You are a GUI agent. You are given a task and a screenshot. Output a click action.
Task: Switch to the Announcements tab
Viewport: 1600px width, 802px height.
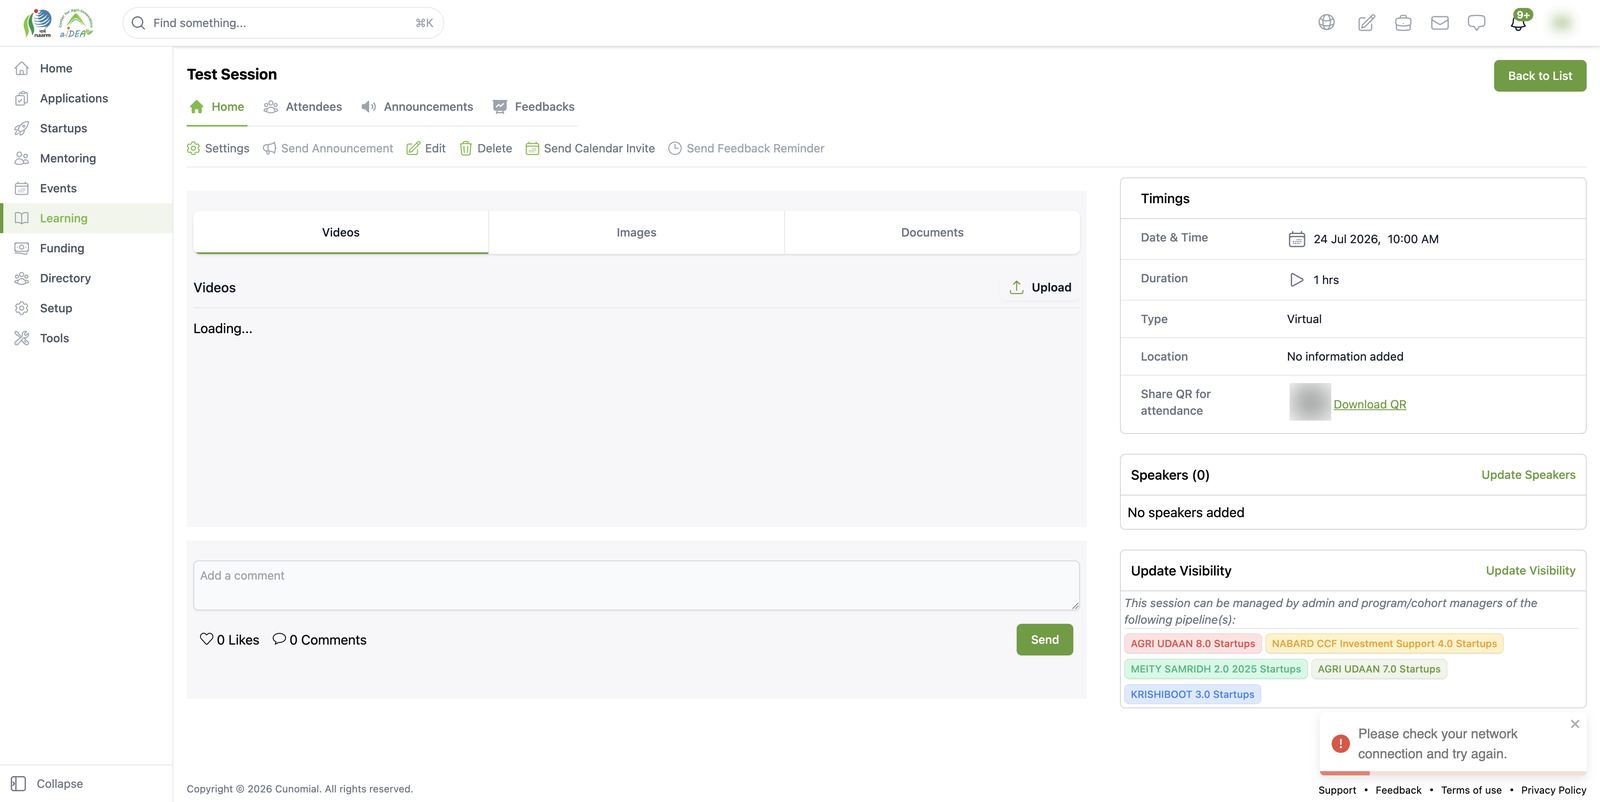[x=417, y=107]
